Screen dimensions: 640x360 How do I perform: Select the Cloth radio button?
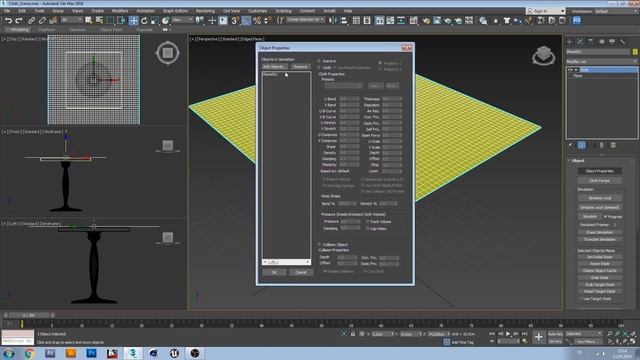coord(320,67)
